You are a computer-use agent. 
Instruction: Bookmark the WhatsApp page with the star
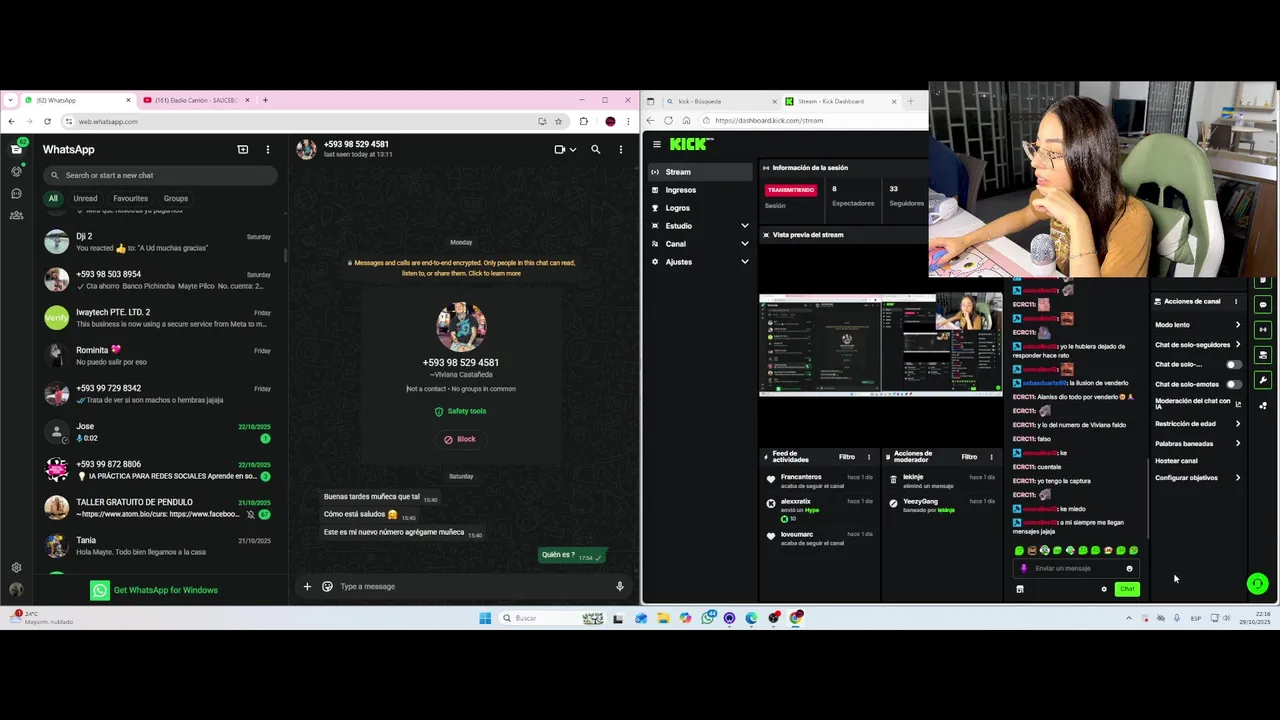(558, 121)
